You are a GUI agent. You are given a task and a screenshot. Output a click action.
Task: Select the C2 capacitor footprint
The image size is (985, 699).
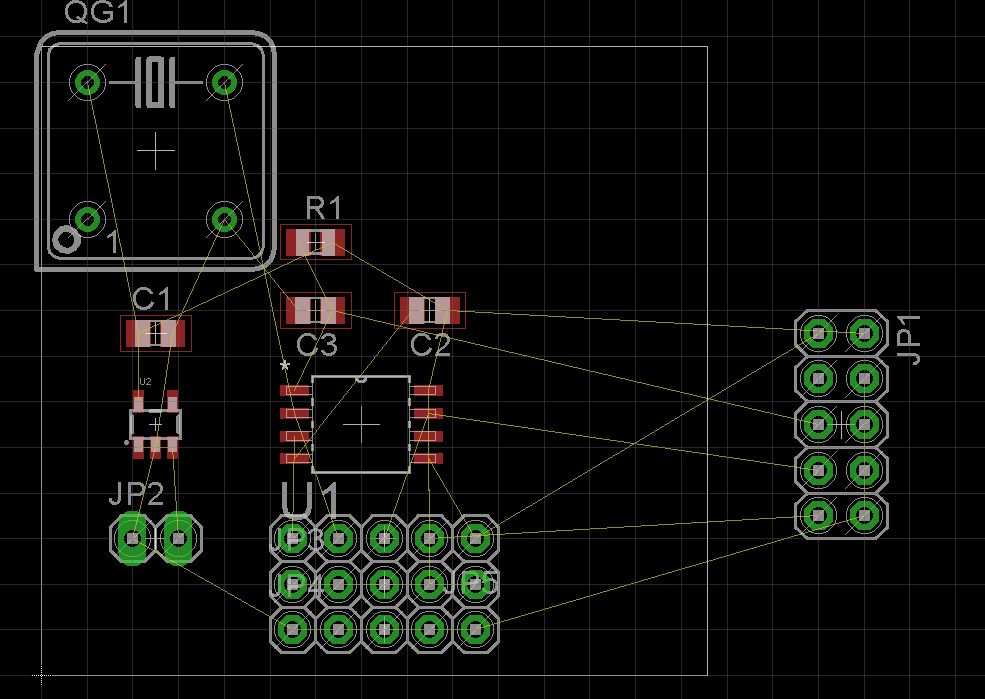(430, 310)
